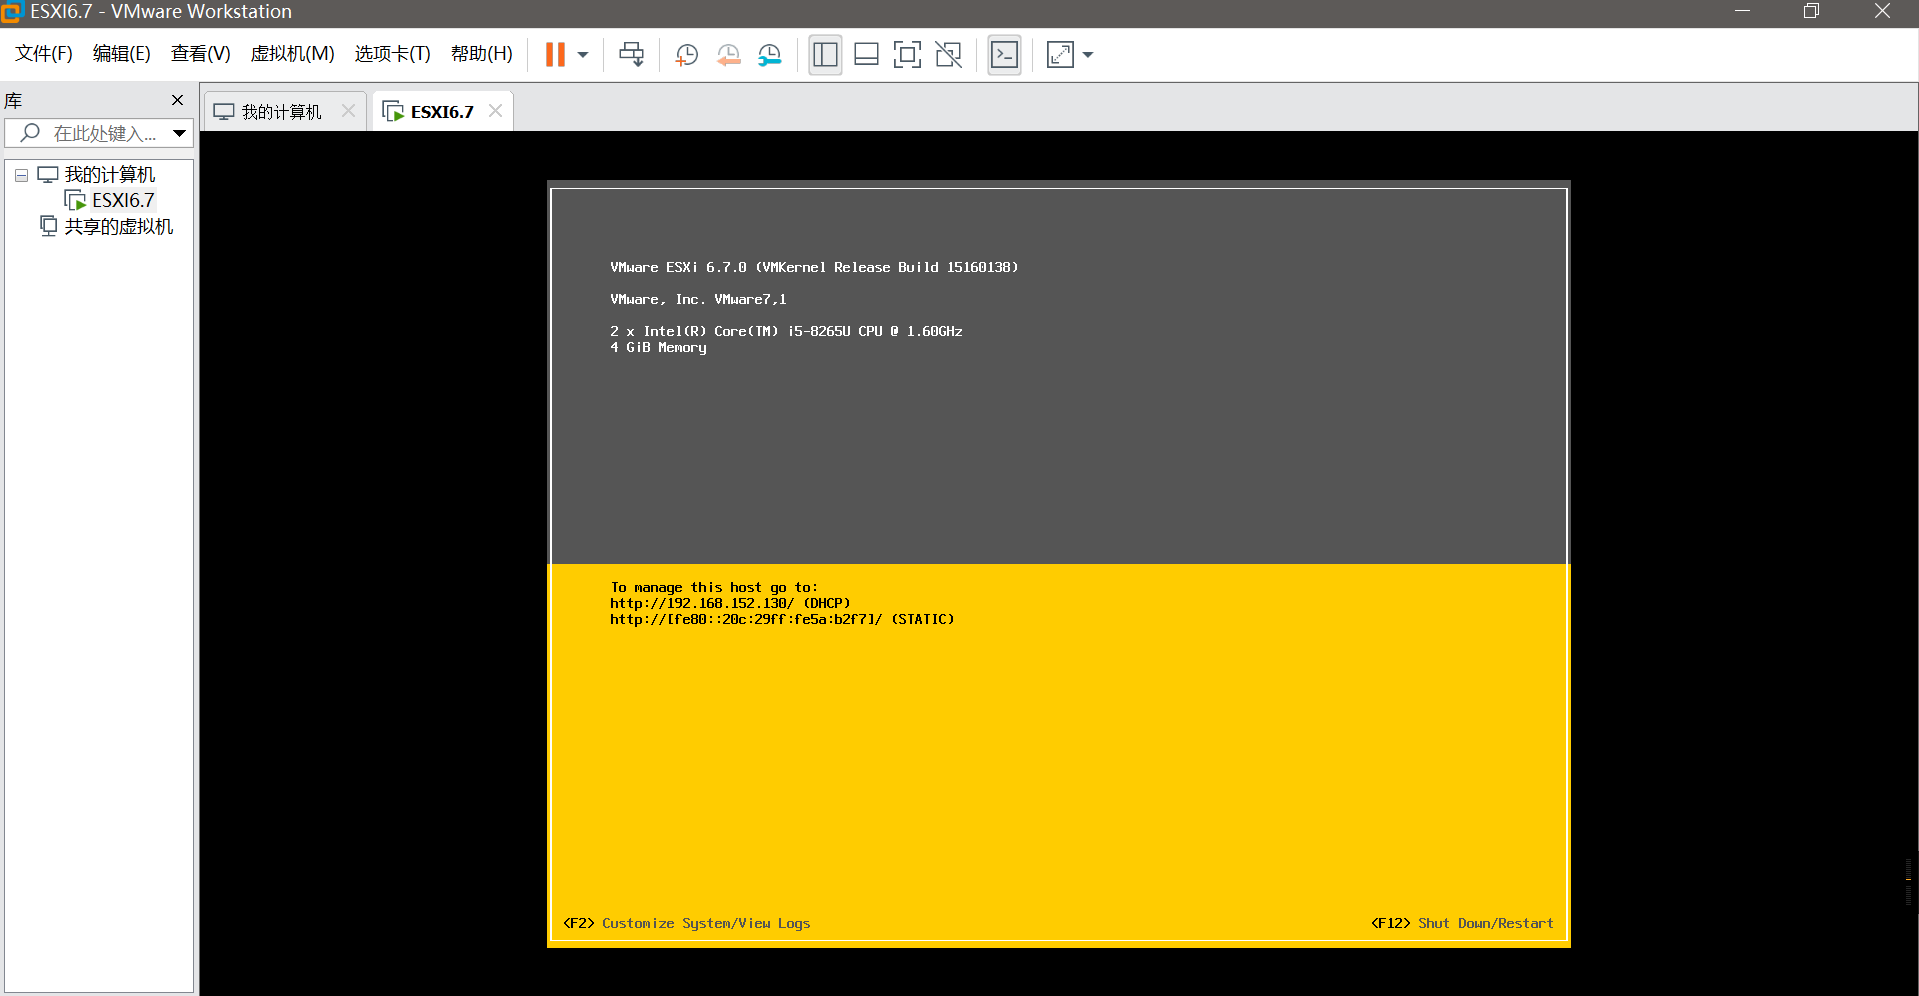Open the 查看(V) menu
The width and height of the screenshot is (1919, 996).
(x=200, y=54)
